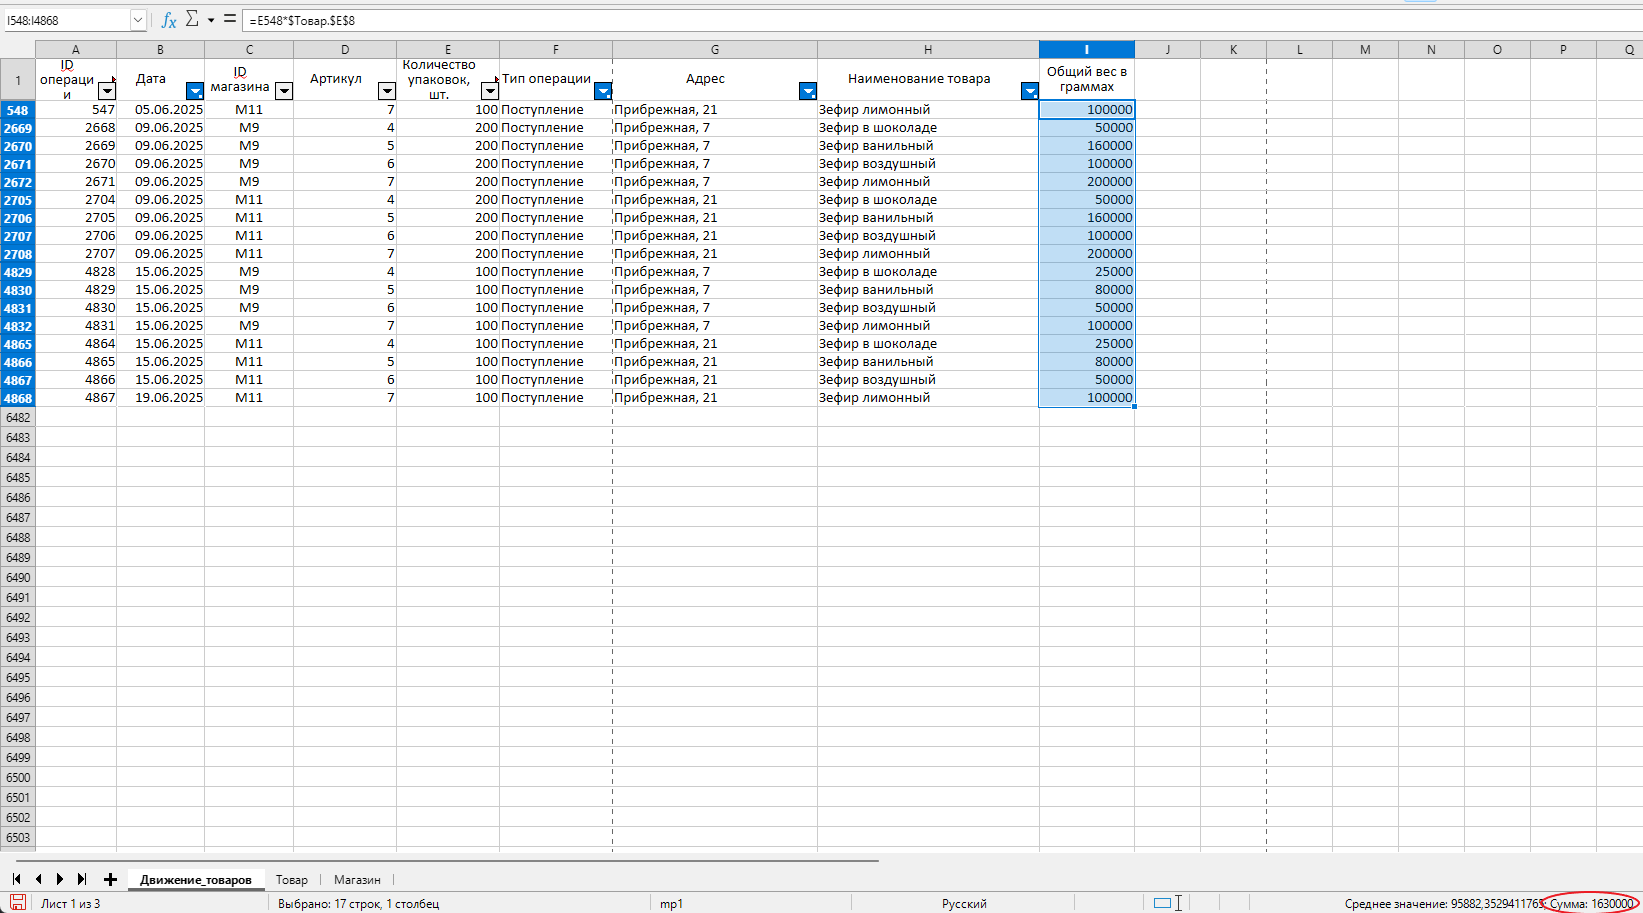Go to next sheet tab arrow
The height and width of the screenshot is (913, 1643).
coord(60,879)
